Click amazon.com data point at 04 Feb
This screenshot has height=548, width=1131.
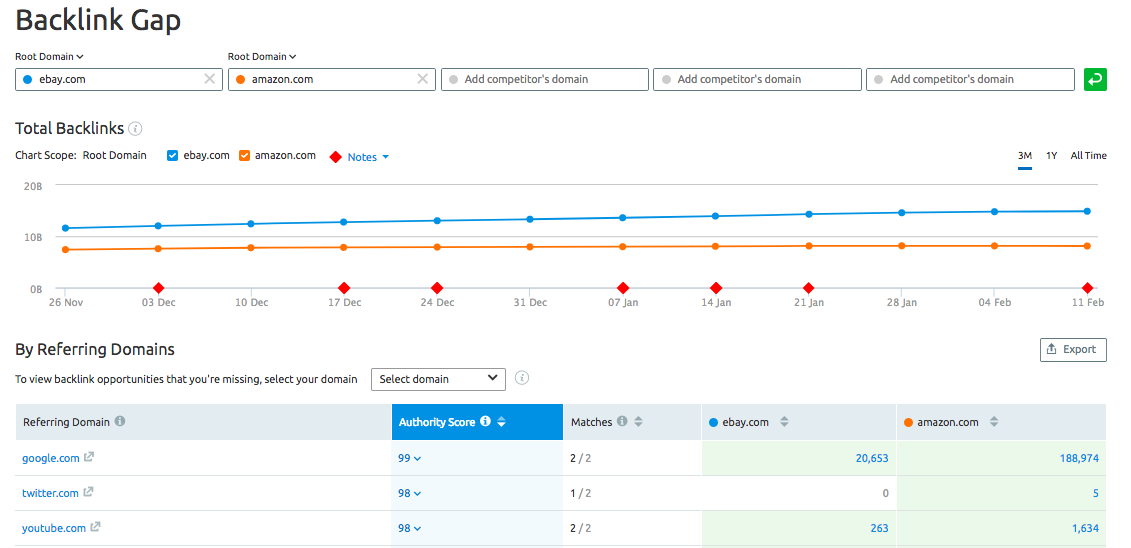pos(995,246)
